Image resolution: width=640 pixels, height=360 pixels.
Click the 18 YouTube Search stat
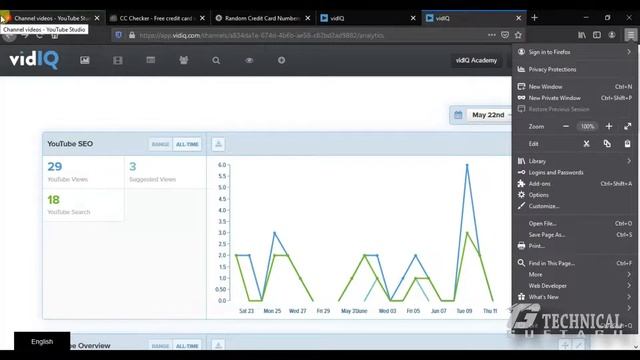83,205
